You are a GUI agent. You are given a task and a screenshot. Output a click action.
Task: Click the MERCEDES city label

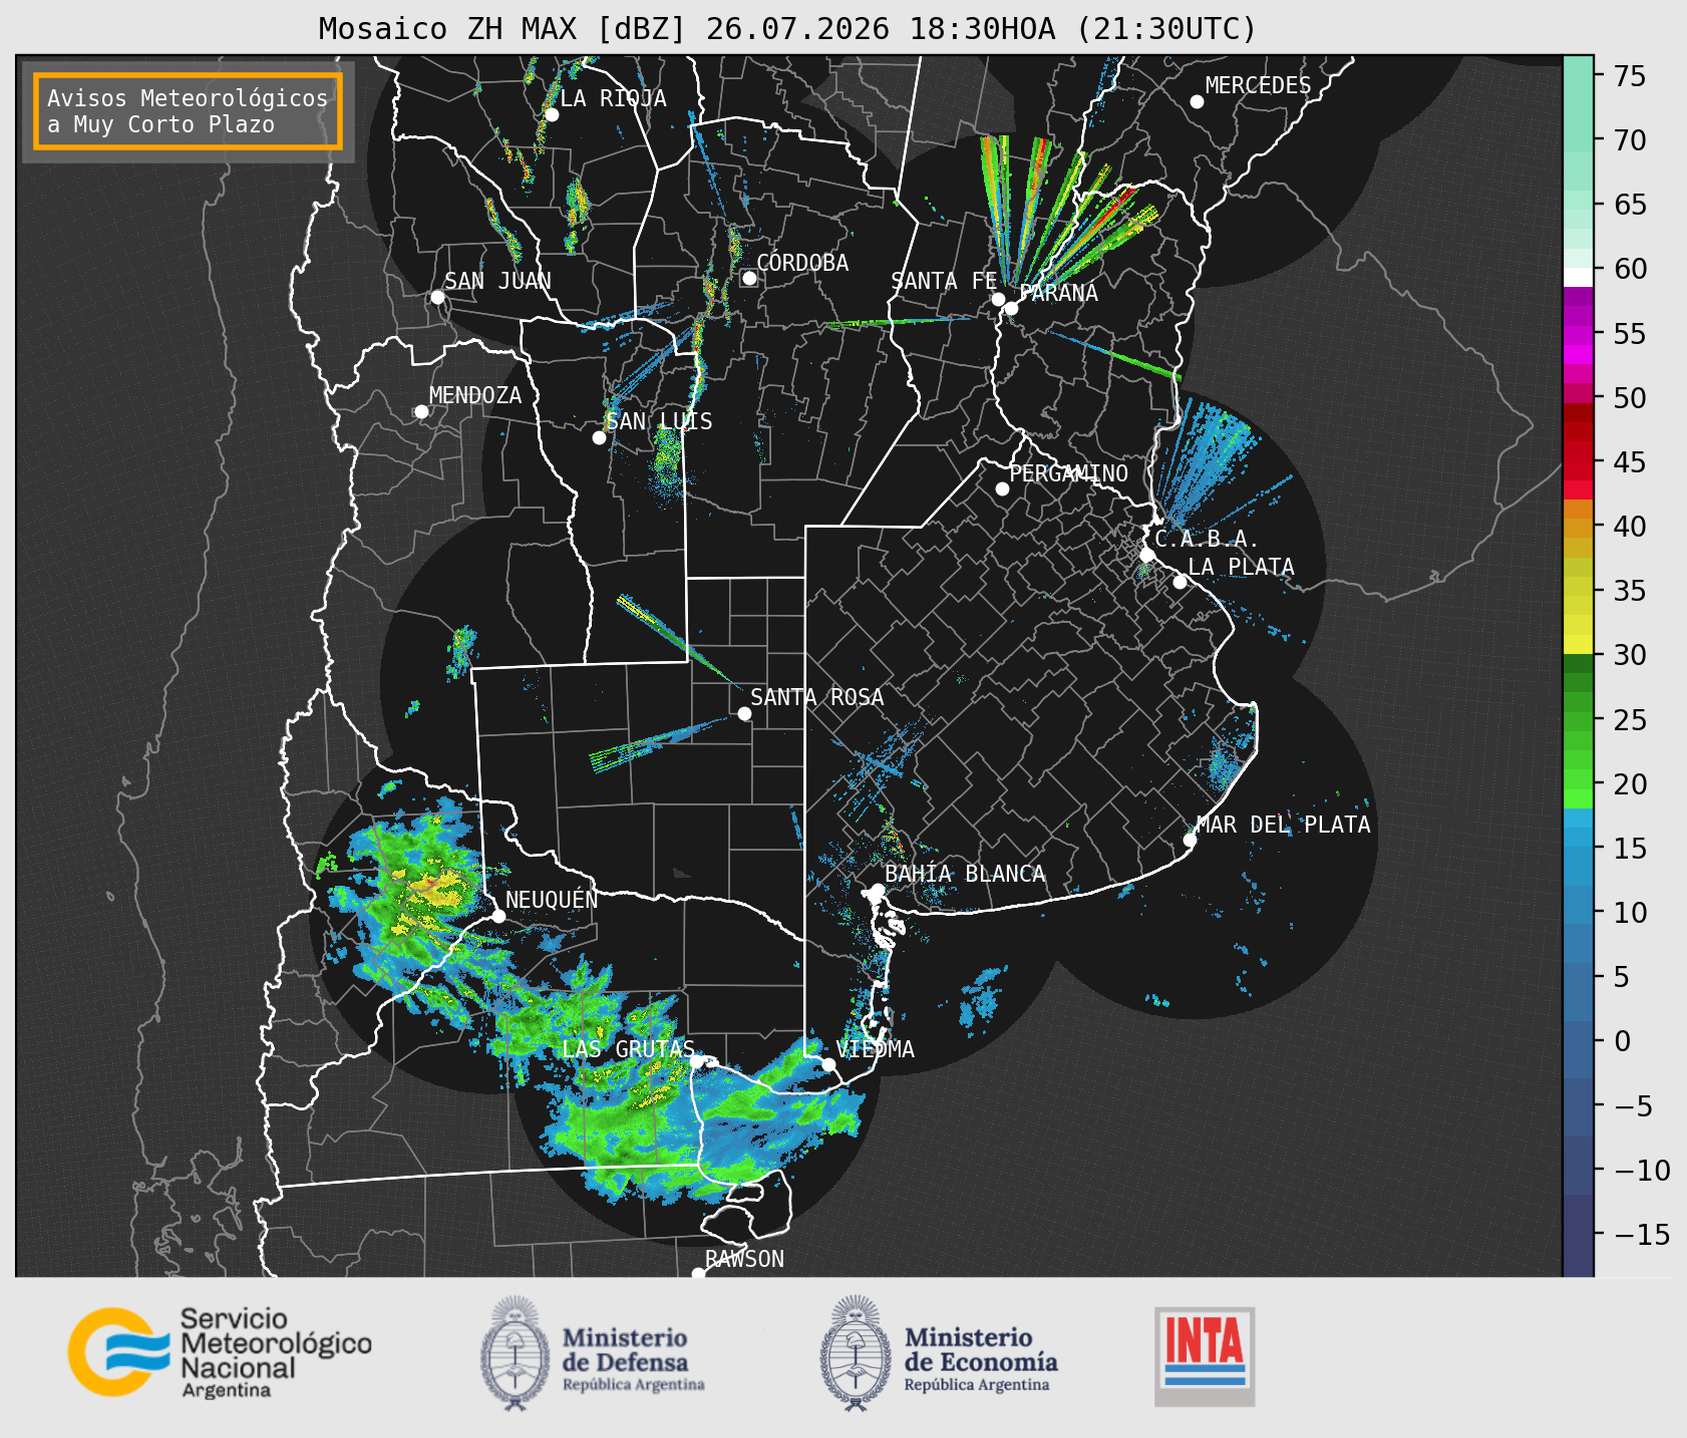point(1258,86)
